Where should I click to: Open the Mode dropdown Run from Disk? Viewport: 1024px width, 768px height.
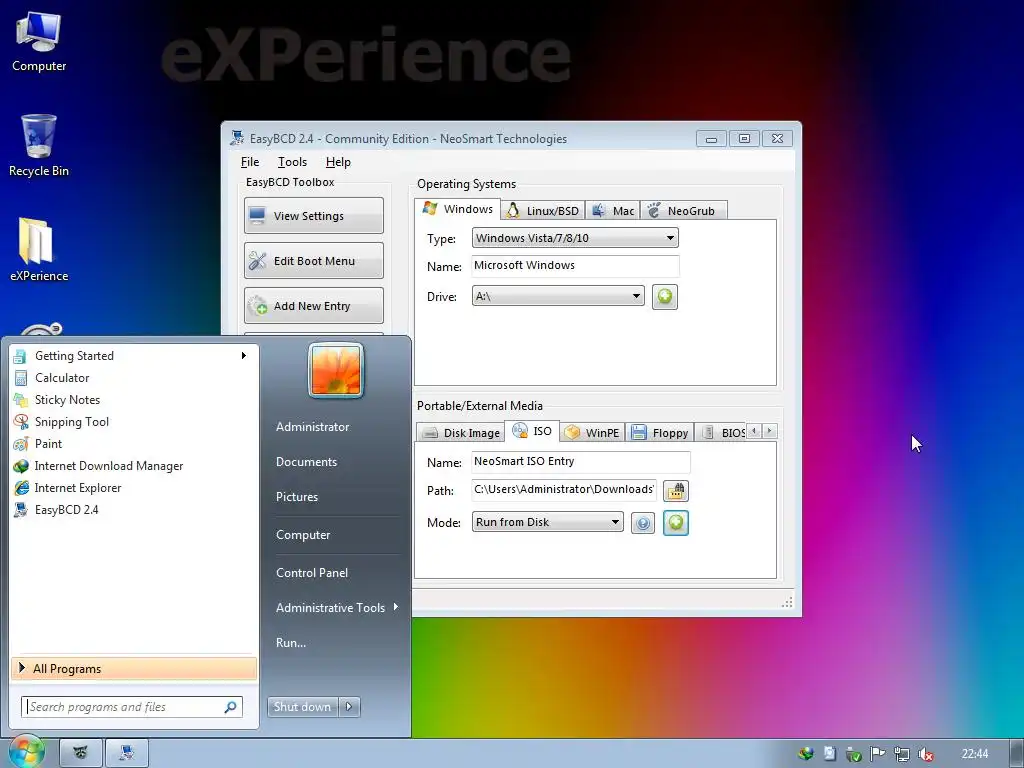coord(547,522)
